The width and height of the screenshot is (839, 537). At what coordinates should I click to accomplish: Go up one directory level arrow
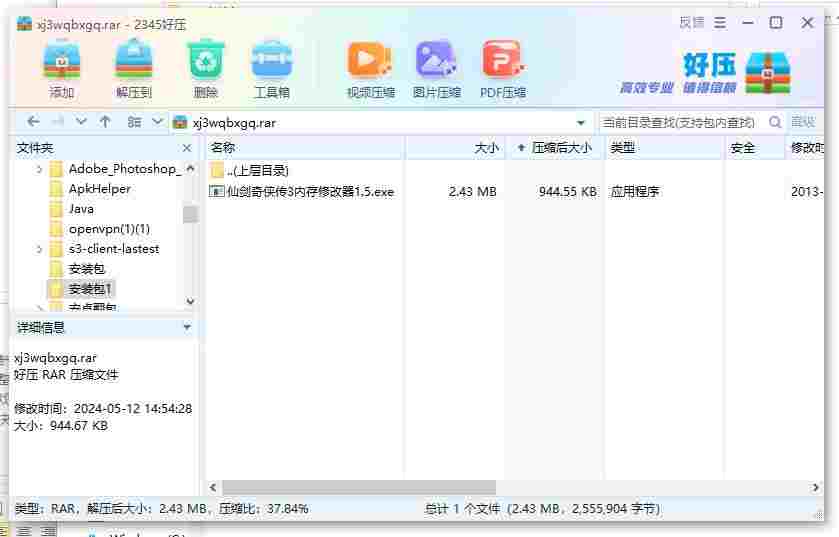point(105,122)
